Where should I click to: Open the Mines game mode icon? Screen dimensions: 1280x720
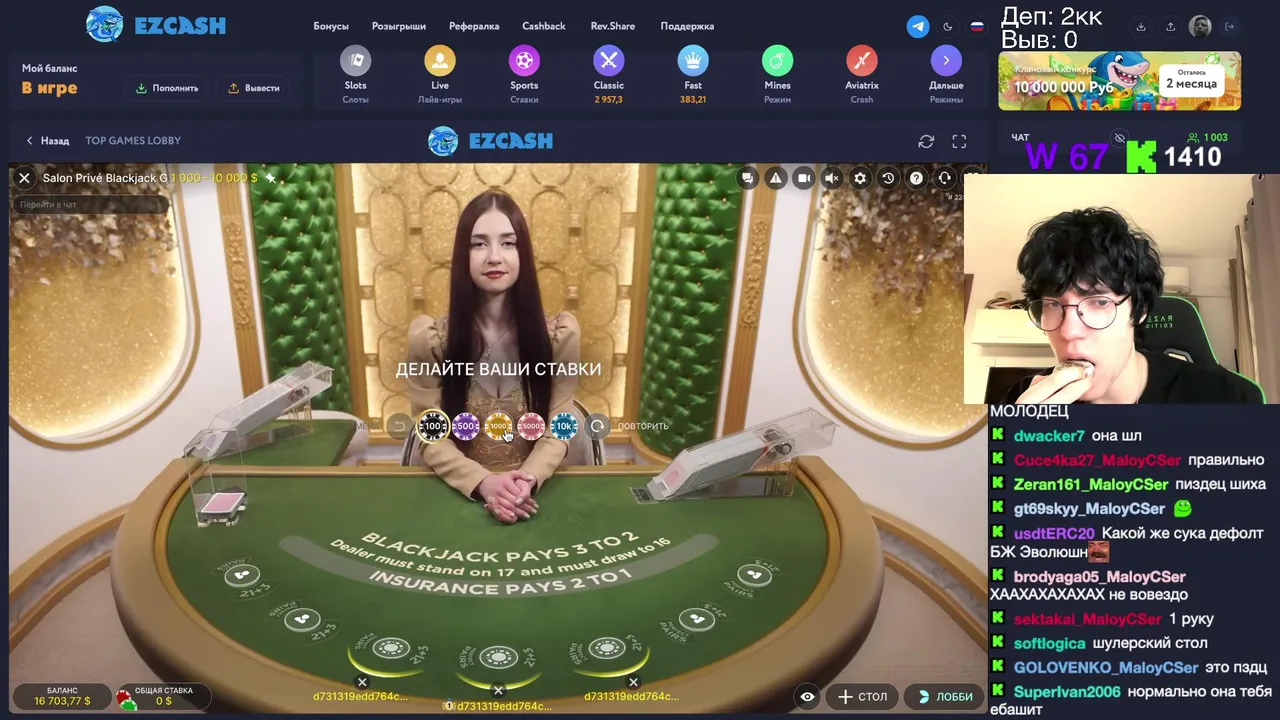pyautogui.click(x=777, y=61)
